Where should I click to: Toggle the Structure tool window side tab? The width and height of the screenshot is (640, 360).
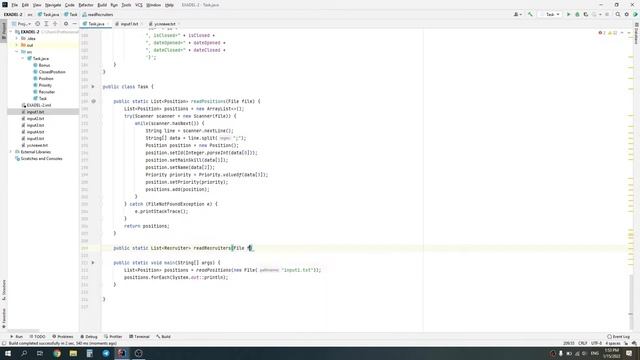tap(4, 290)
